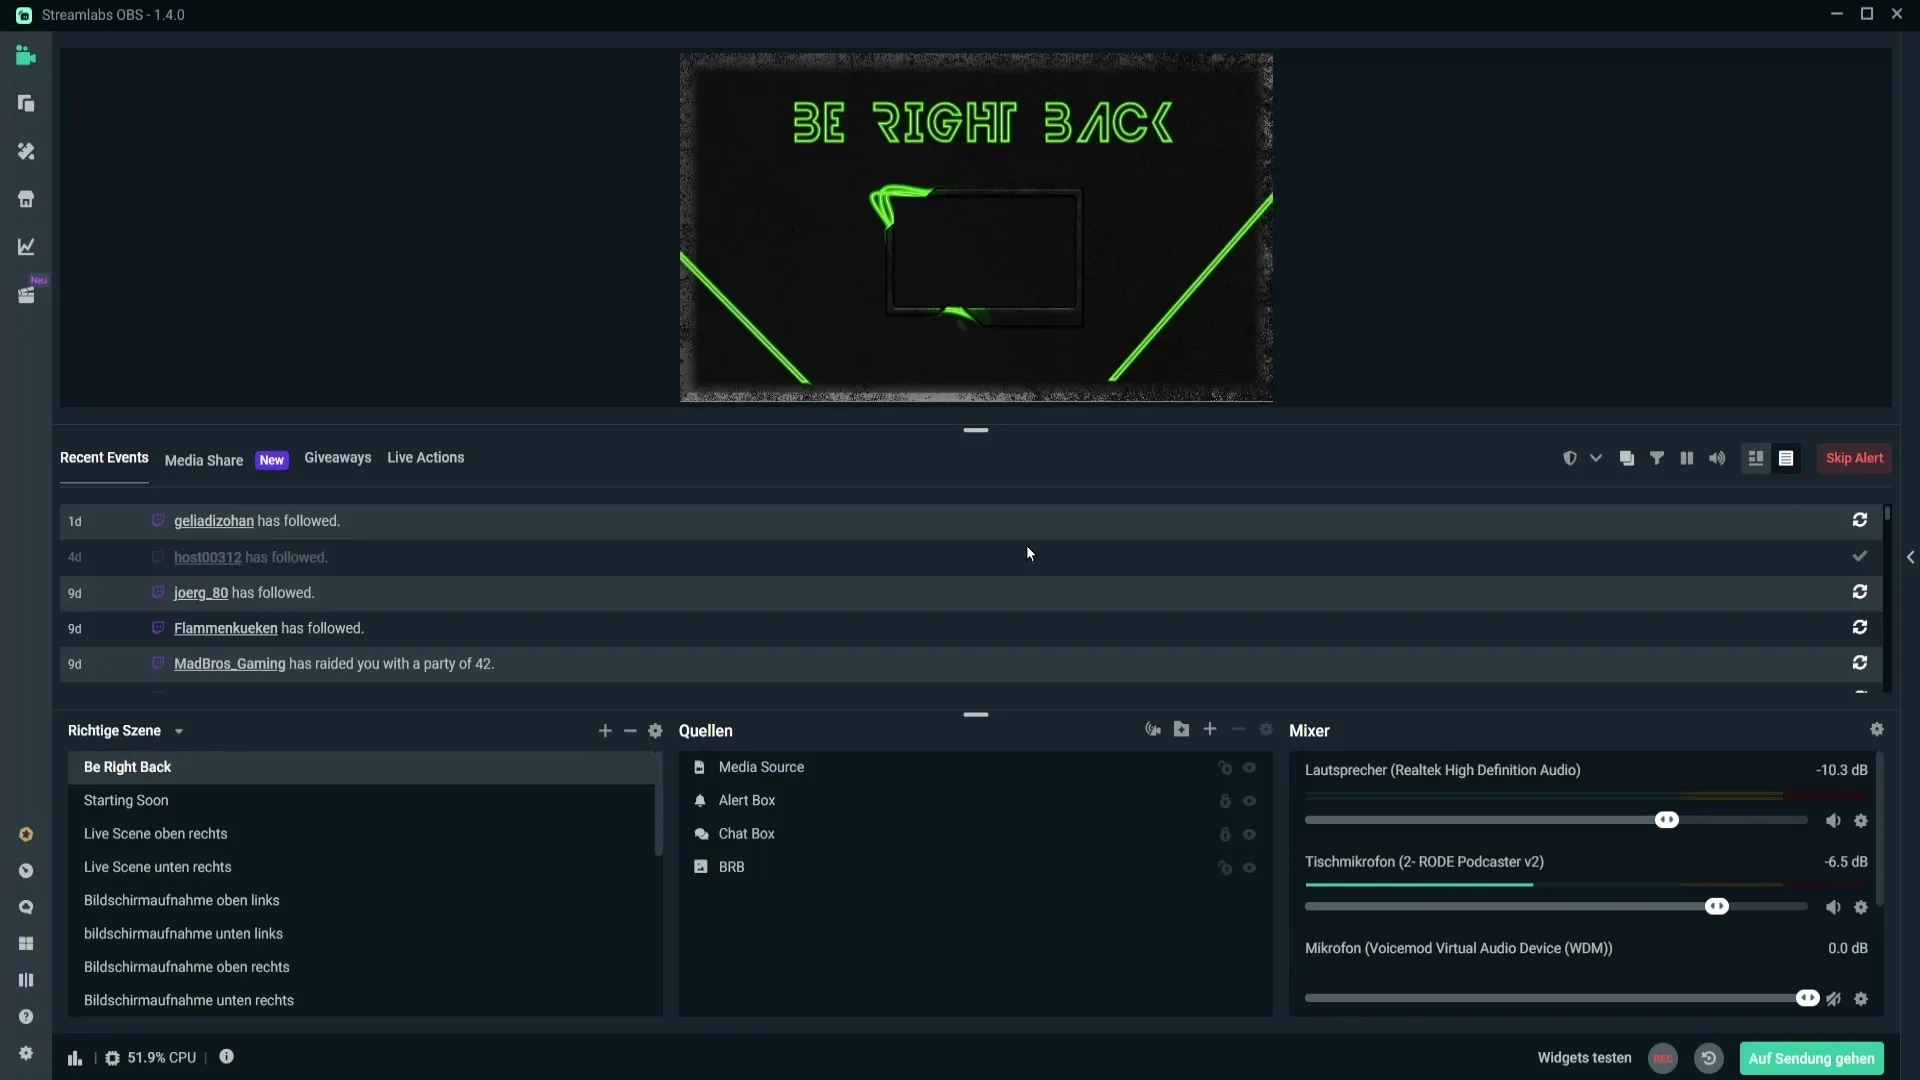
Task: Open the Highlighter icon marked Neu
Action: [26, 295]
